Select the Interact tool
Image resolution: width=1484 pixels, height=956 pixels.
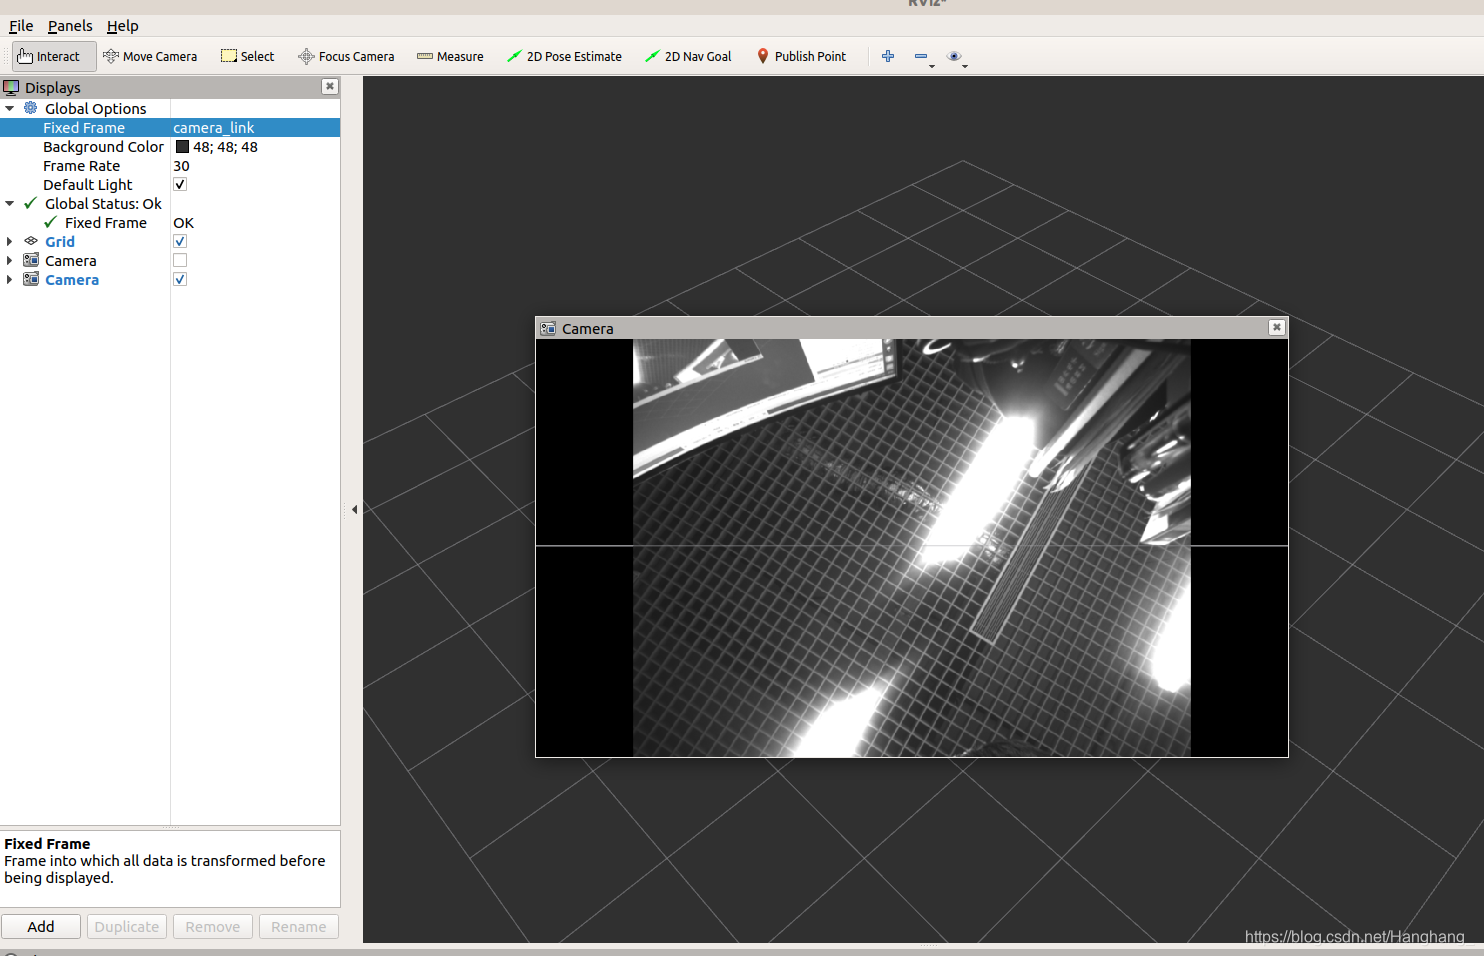54,56
